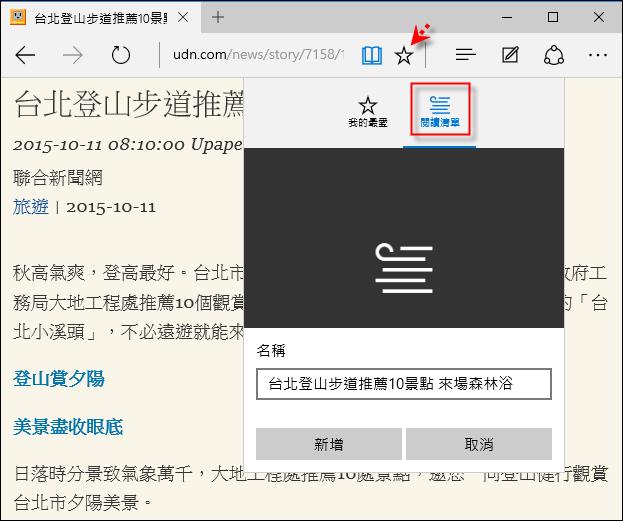
Task: Close the Edge browser window
Action: [599, 17]
